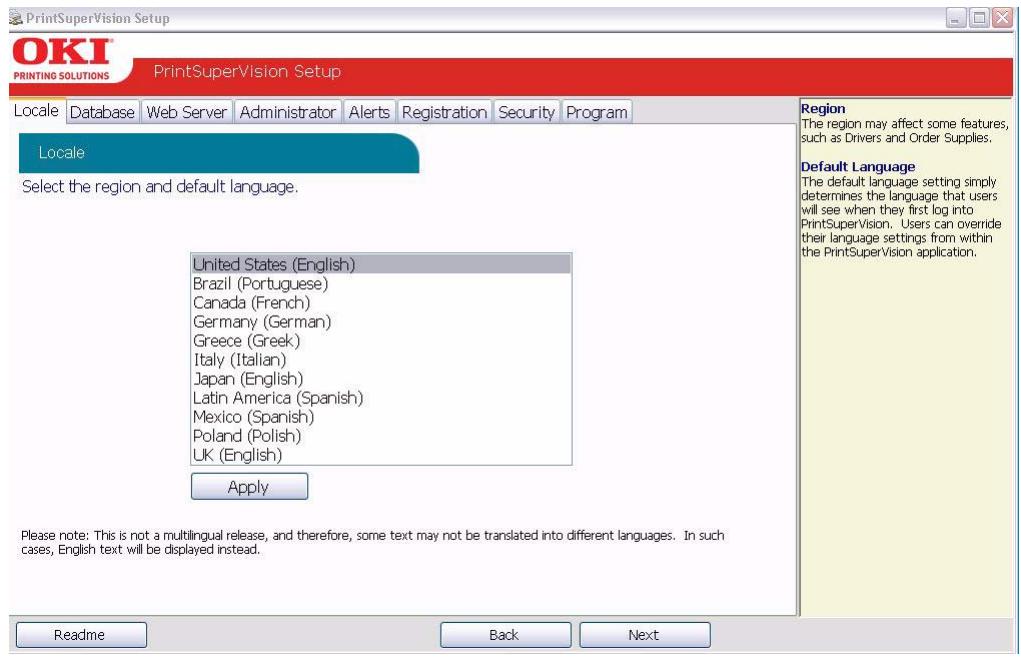Choose Poland (Polish) from the list

[x=381, y=436]
